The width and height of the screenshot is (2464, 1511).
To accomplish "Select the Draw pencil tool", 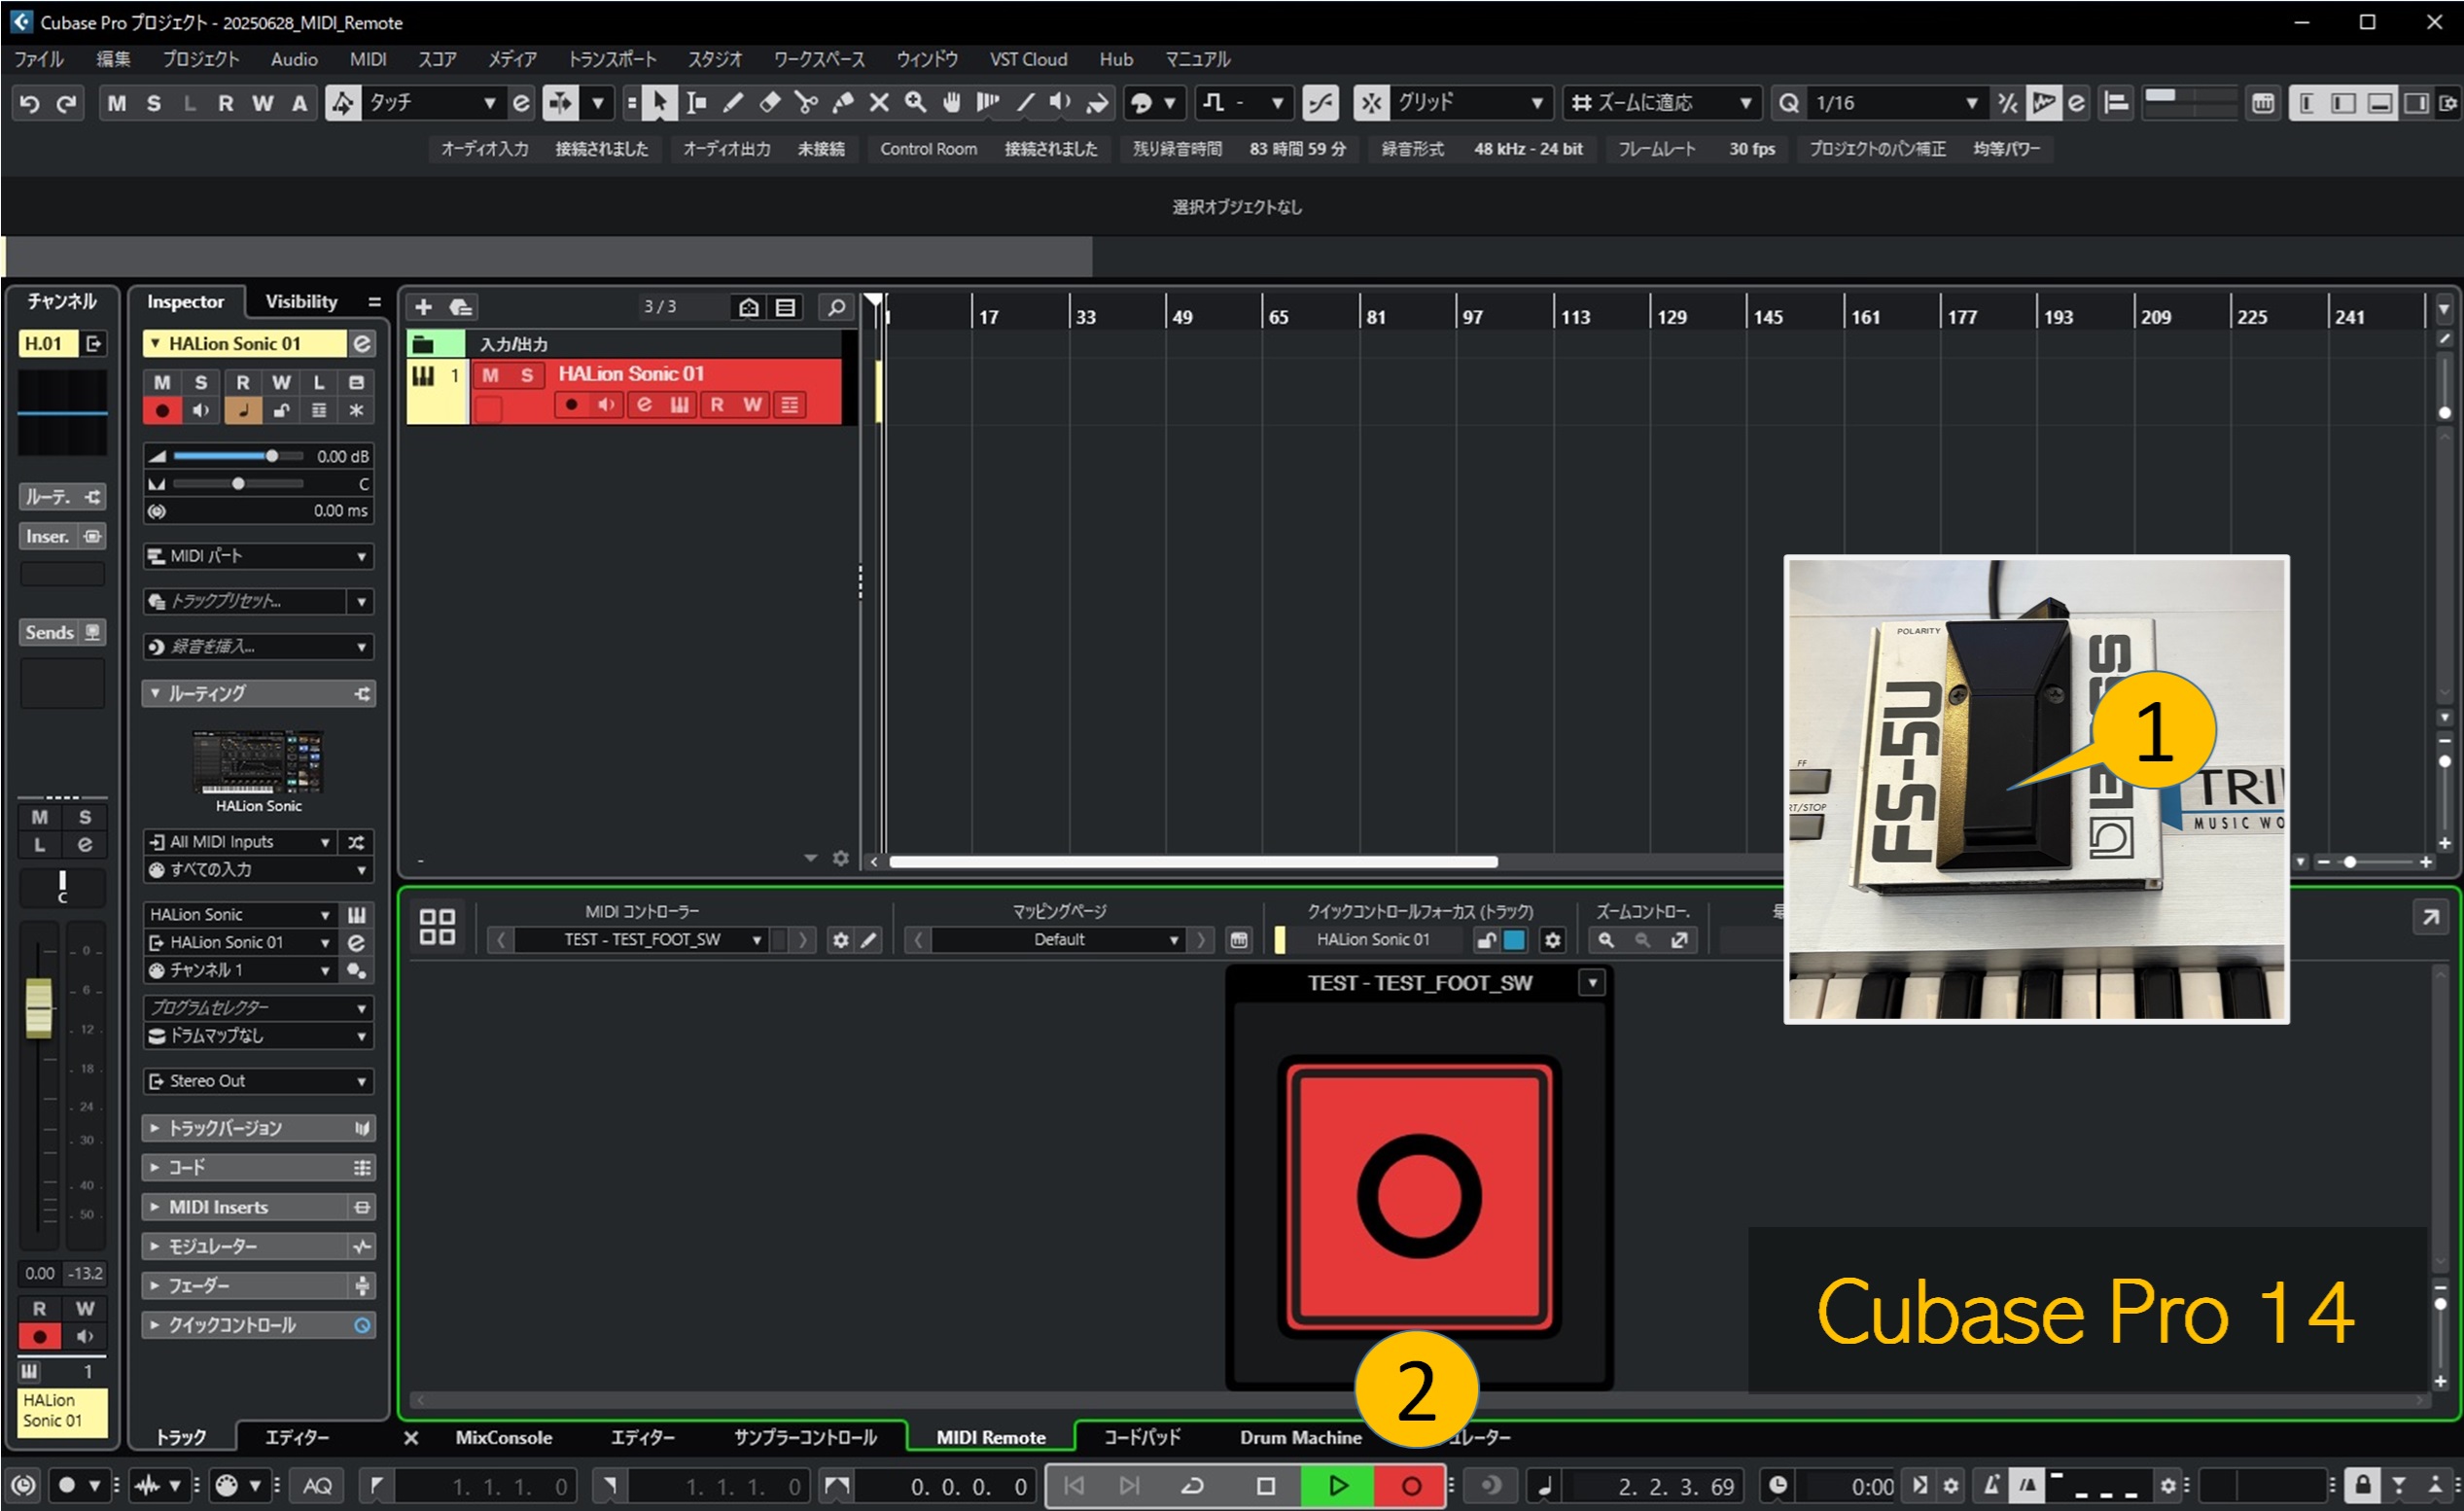I will [x=733, y=103].
